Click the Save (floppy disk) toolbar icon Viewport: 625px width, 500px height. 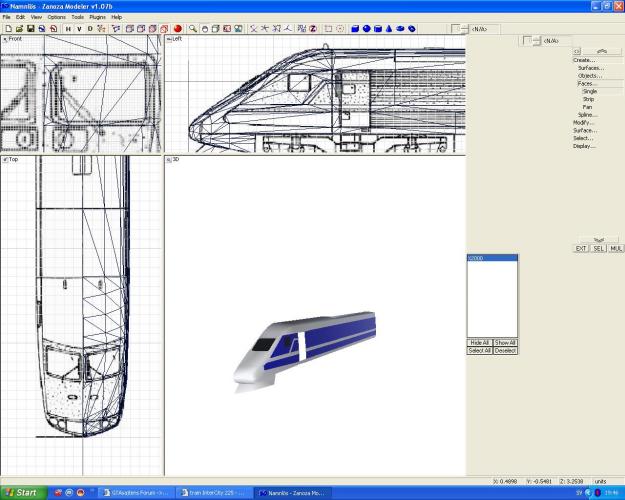30,29
